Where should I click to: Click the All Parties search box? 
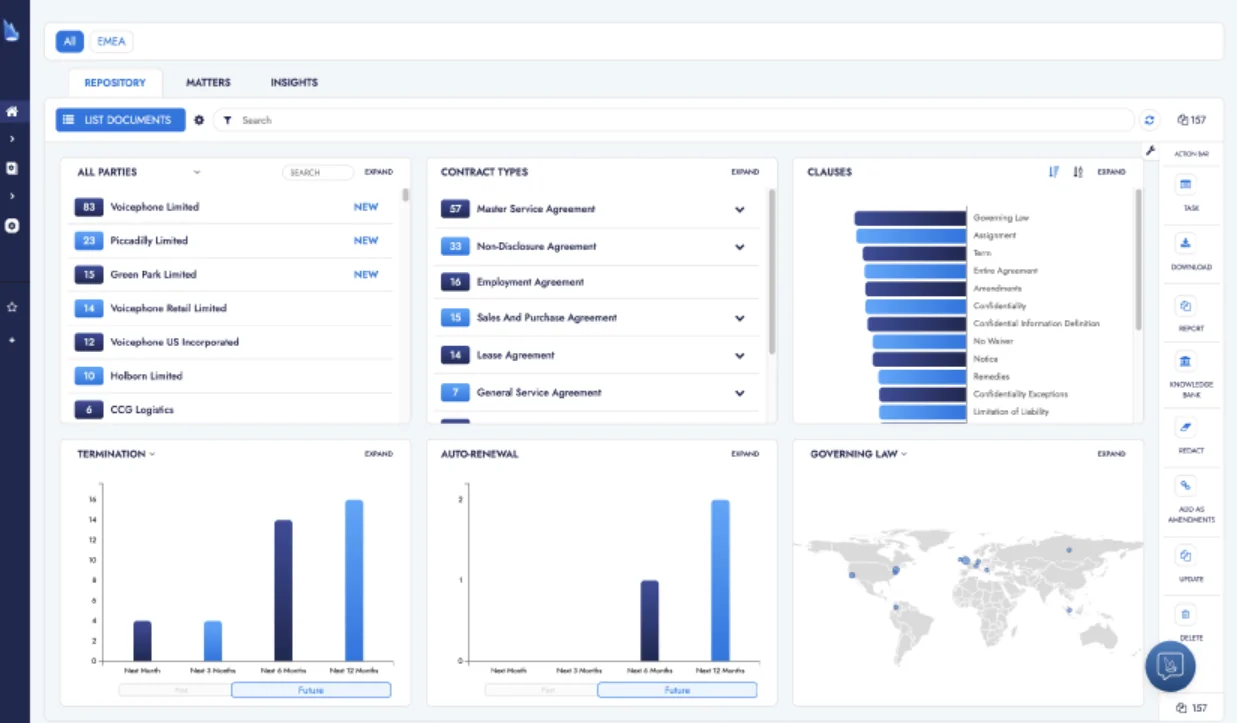click(x=318, y=172)
